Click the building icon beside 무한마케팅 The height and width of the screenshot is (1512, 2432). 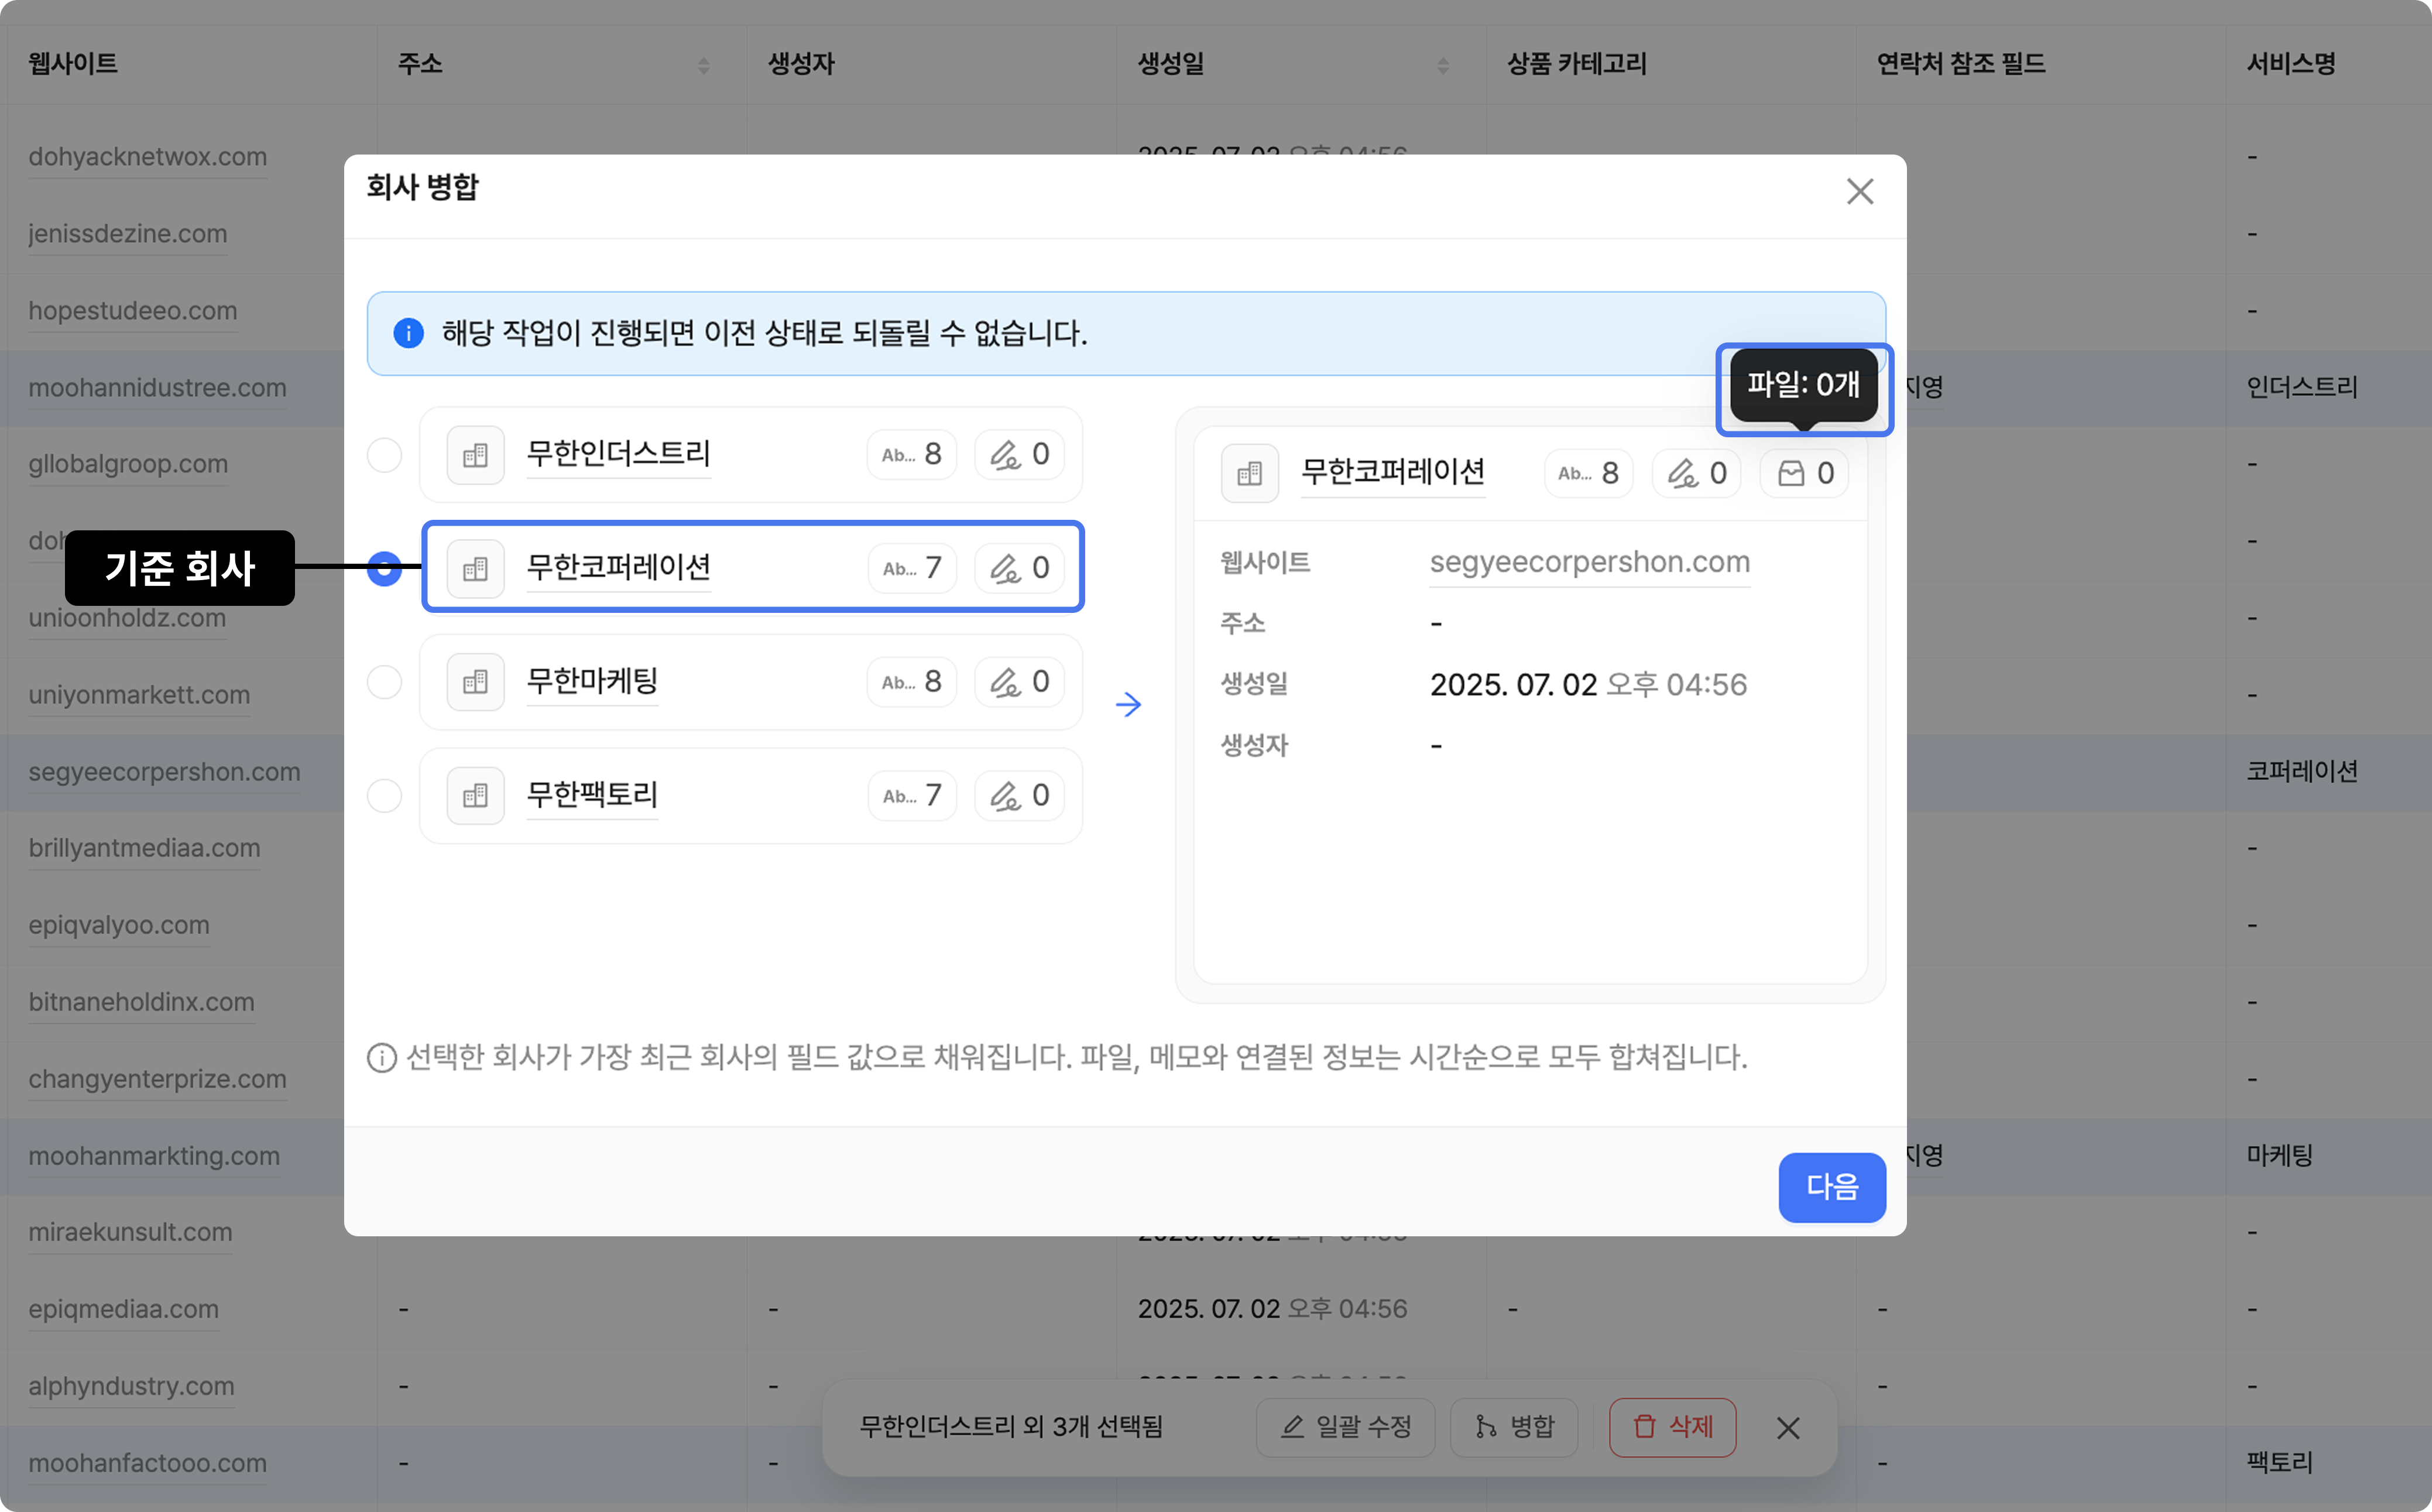[475, 682]
